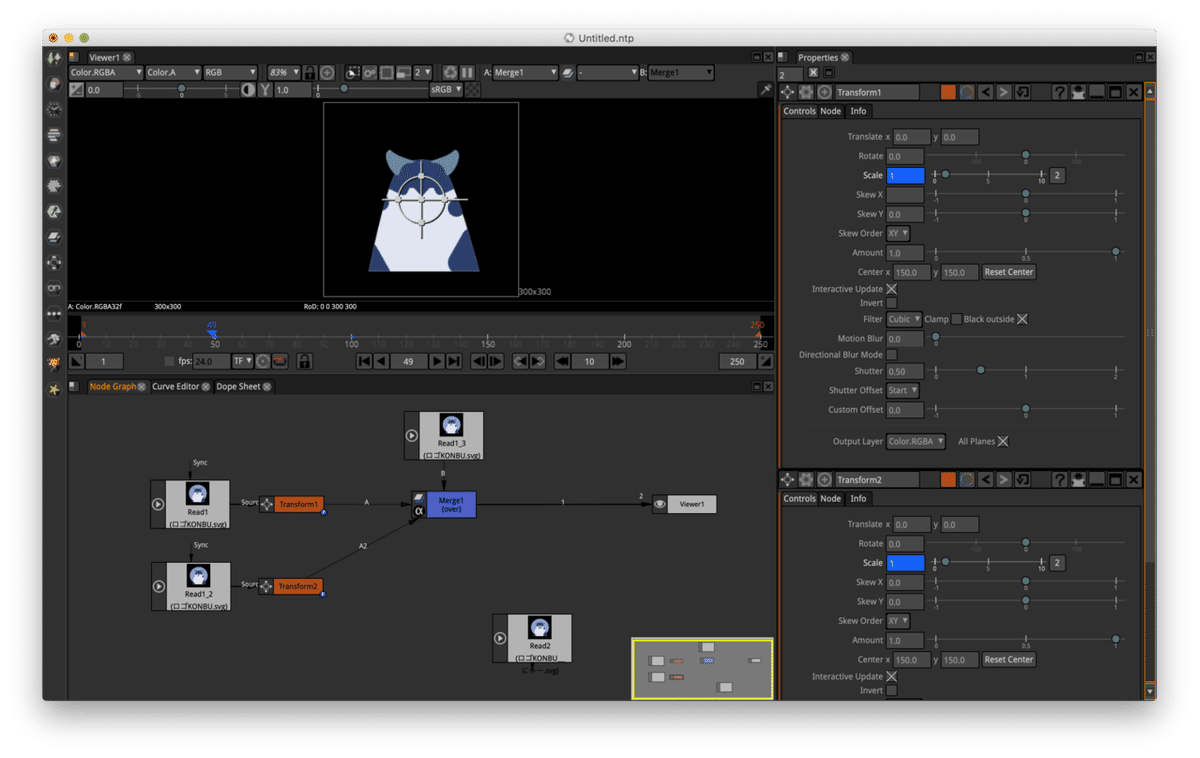
Task: Enable the Invert checkbox in Transform2
Action: pos(892,691)
